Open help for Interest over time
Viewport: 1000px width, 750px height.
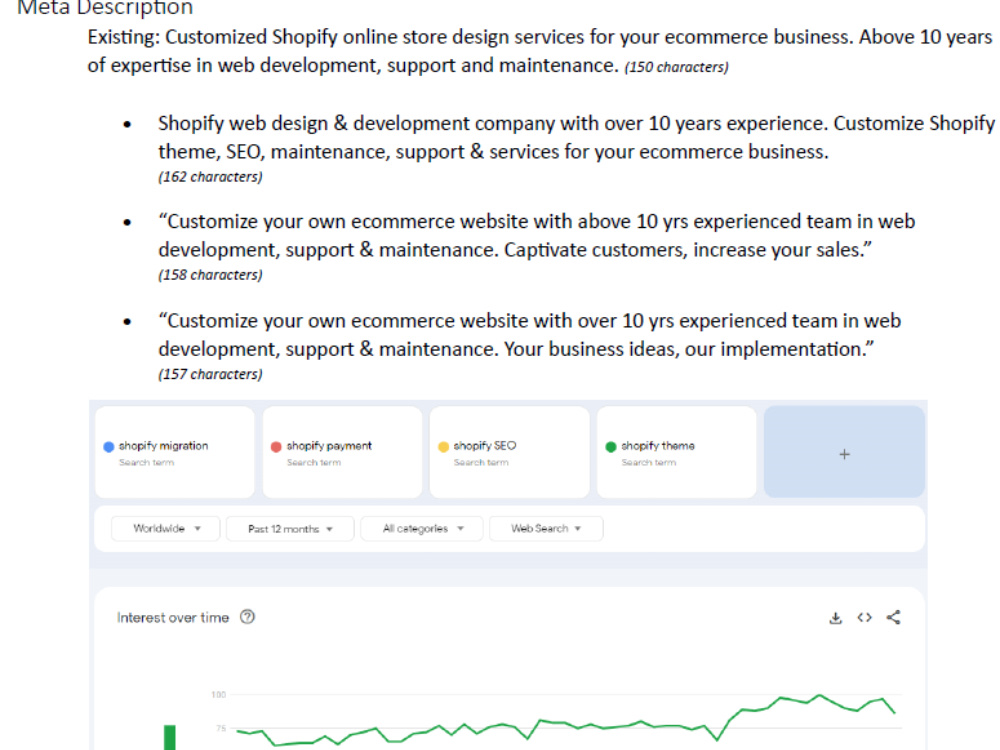click(x=247, y=617)
